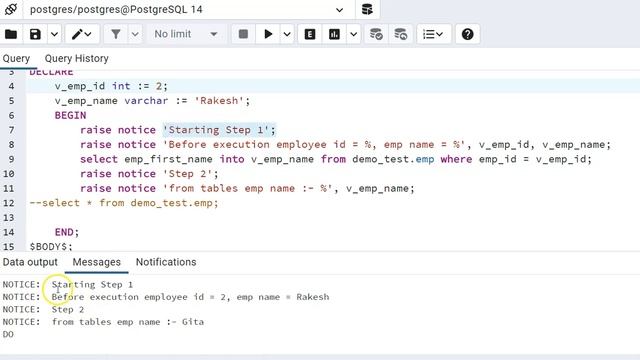Click the Rollback transaction icon
This screenshot has width=640, height=360.
coord(400,34)
